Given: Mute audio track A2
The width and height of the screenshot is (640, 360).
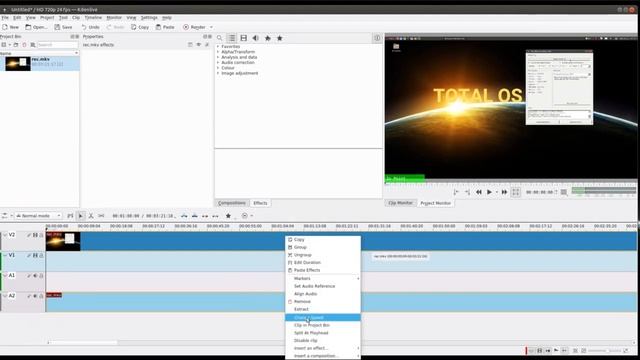Looking at the screenshot, I should (35, 296).
